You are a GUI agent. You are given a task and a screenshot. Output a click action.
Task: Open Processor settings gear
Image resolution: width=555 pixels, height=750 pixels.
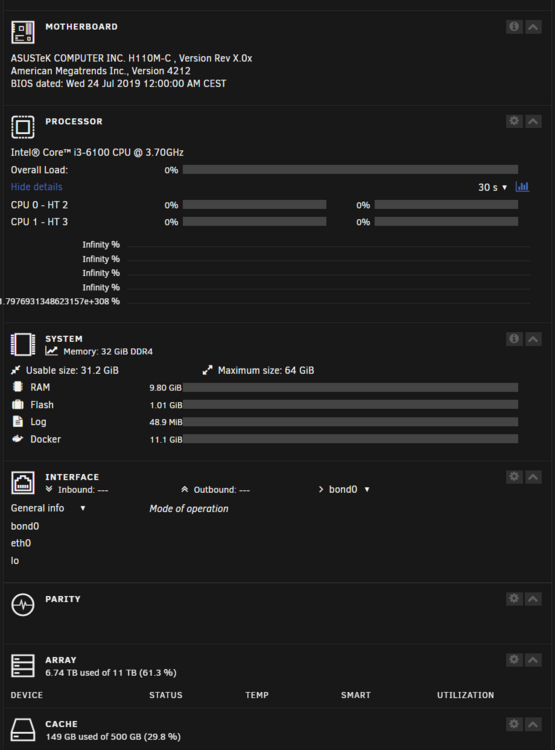click(x=514, y=121)
